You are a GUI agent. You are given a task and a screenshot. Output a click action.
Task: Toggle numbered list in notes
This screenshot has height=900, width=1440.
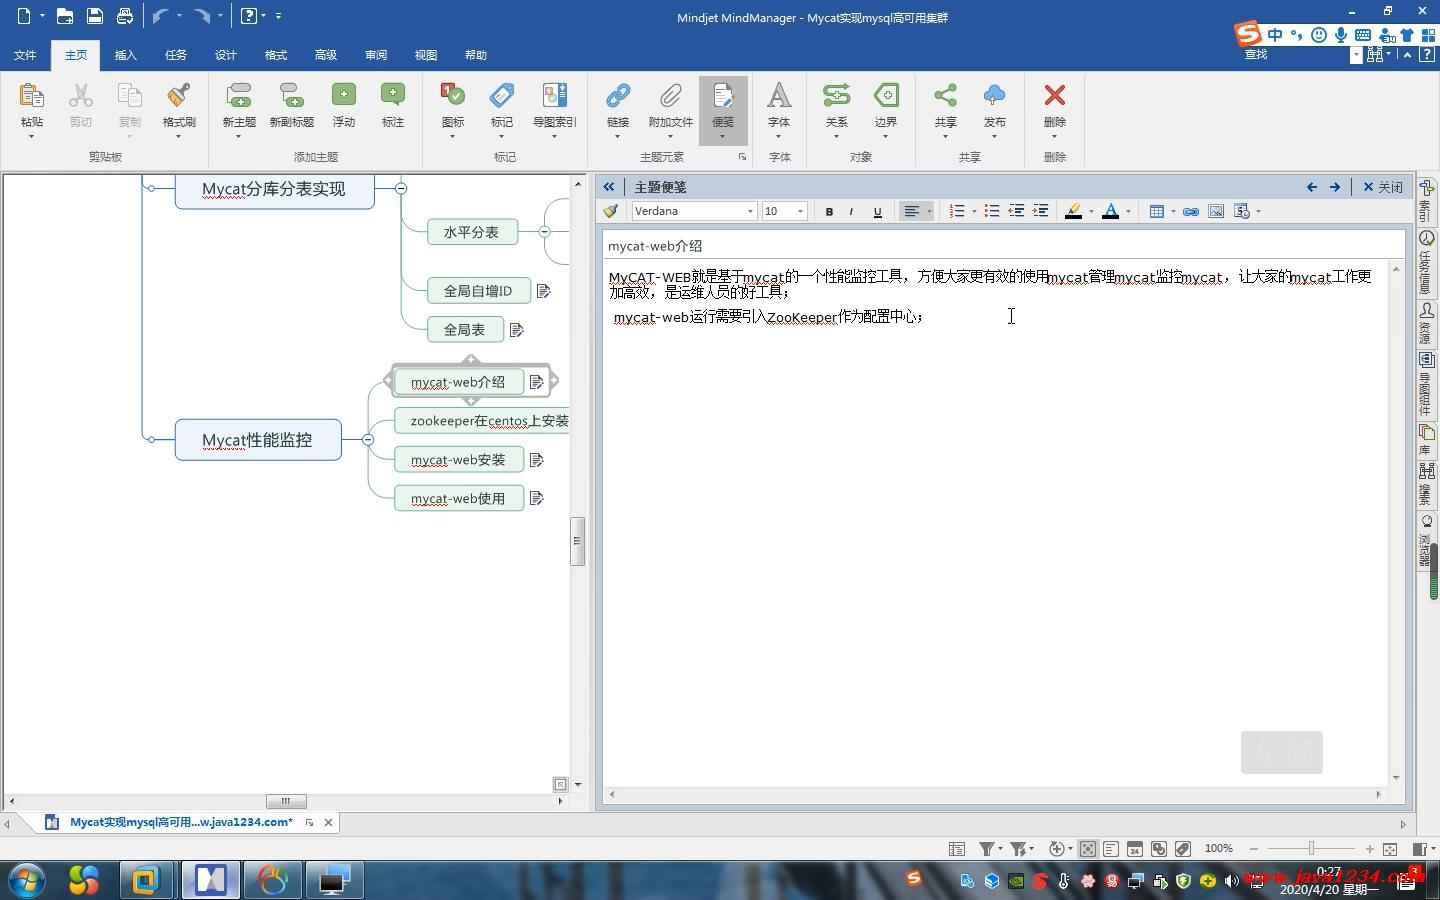pos(957,211)
